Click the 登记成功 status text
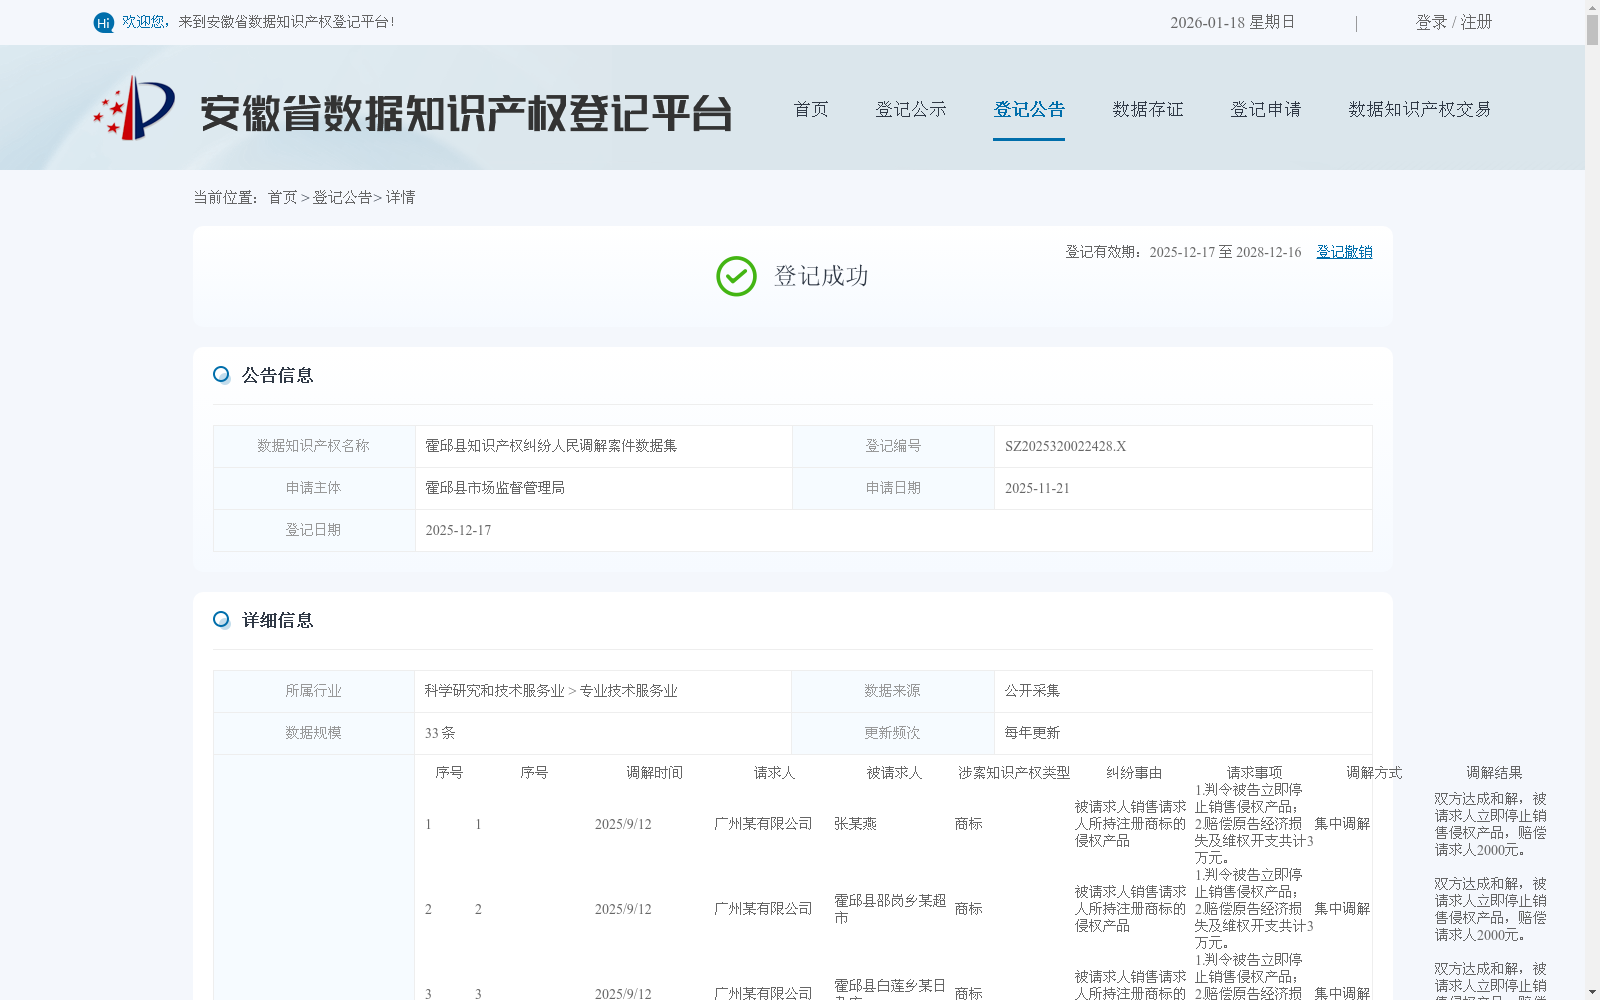 tap(821, 276)
